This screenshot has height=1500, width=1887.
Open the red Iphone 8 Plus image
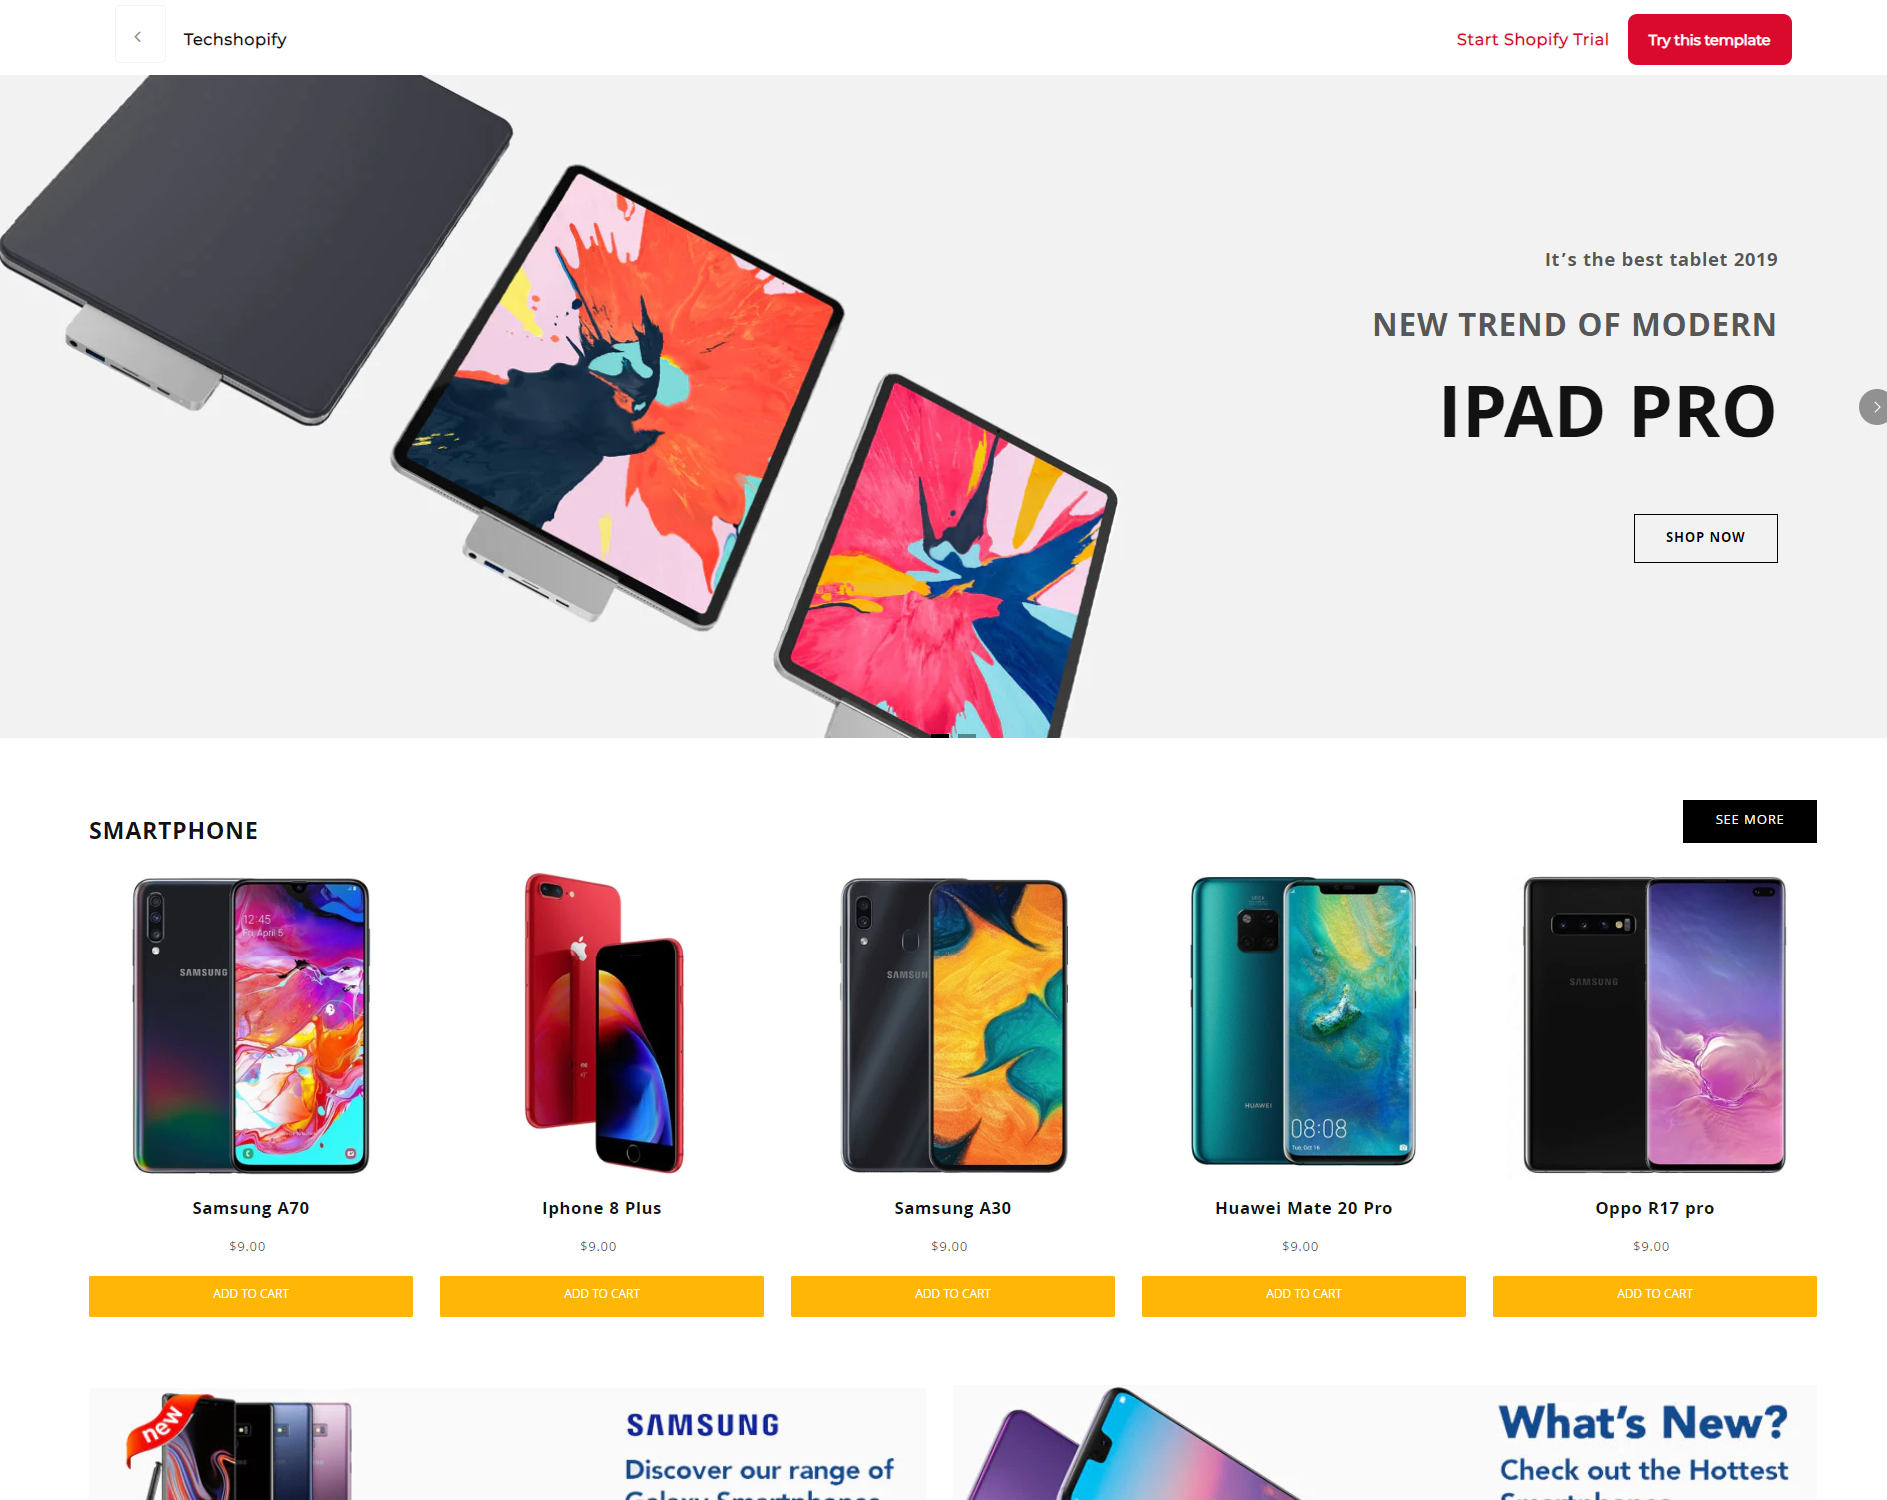click(x=603, y=1023)
